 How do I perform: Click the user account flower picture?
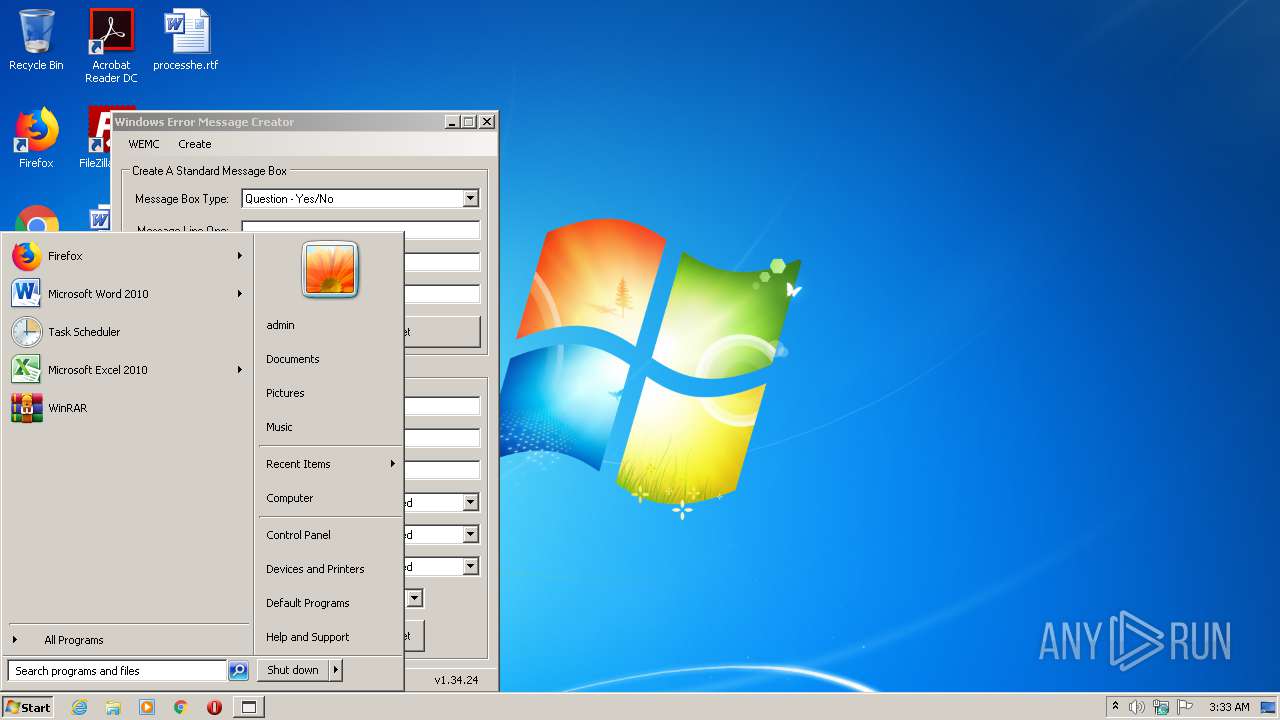pos(330,270)
